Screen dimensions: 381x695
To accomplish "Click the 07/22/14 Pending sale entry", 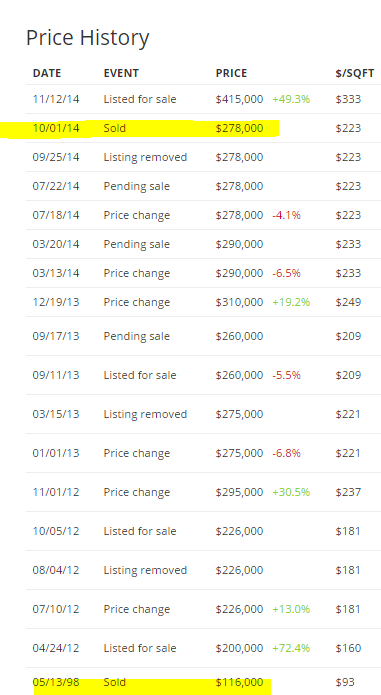I will 203,186.
